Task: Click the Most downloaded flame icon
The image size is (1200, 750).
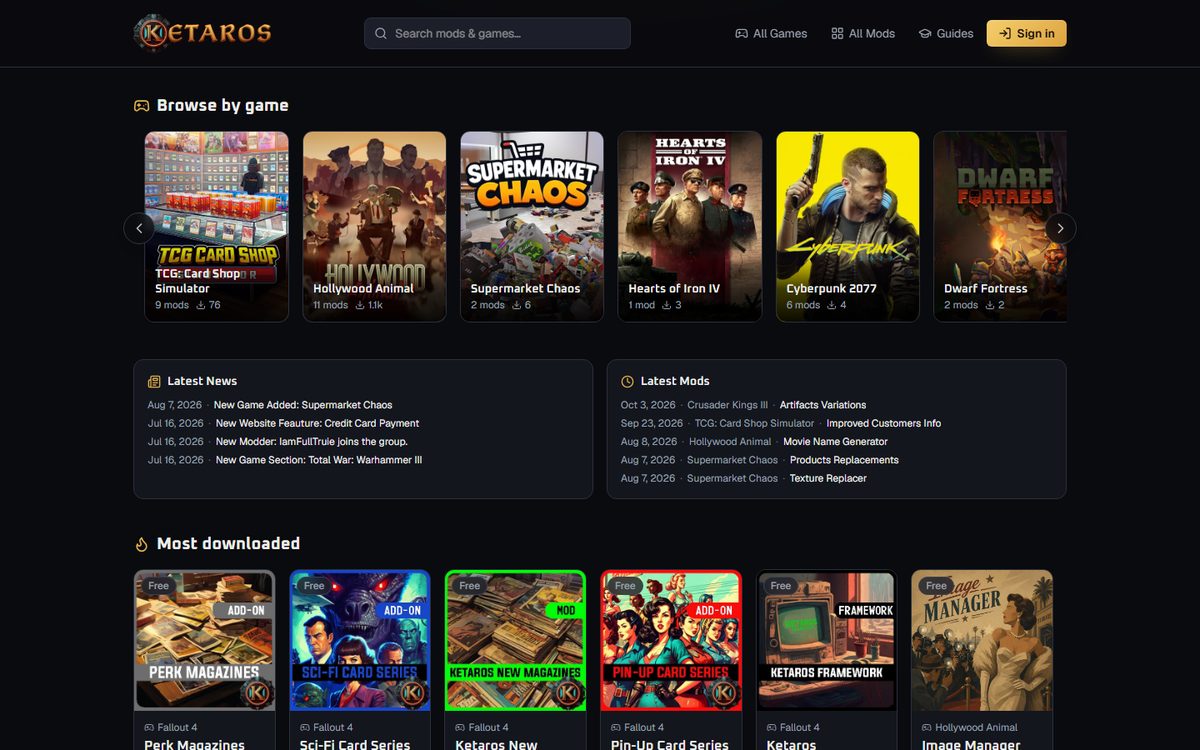Action: tap(141, 544)
